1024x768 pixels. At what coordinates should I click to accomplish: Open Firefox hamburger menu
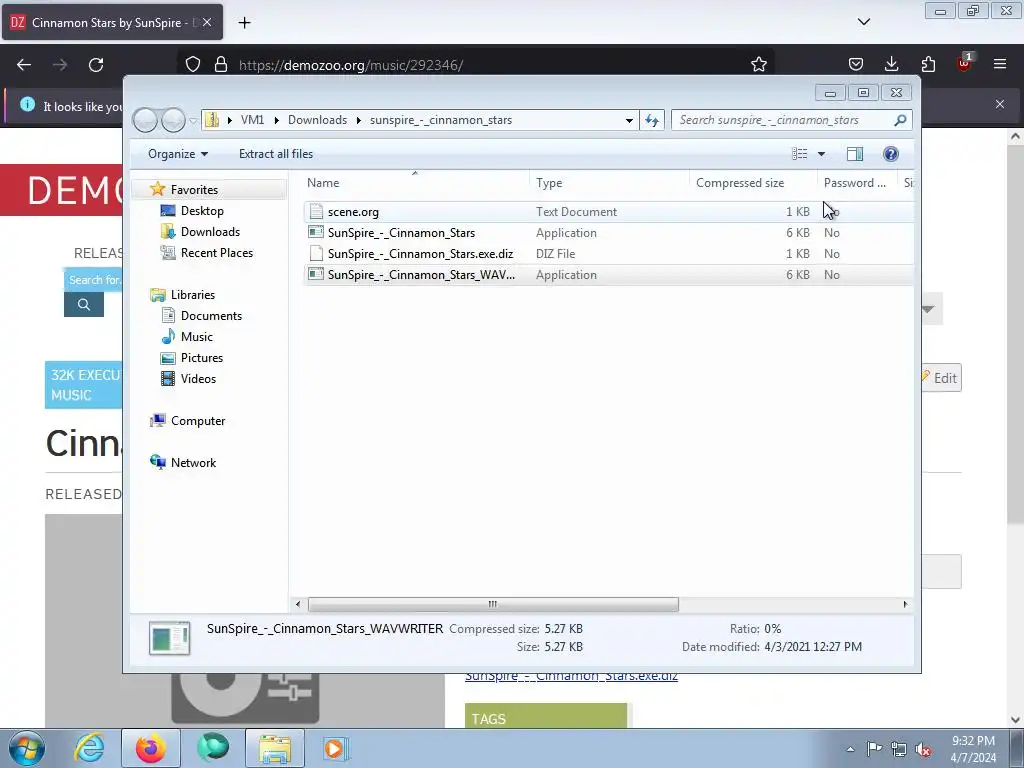point(1000,64)
